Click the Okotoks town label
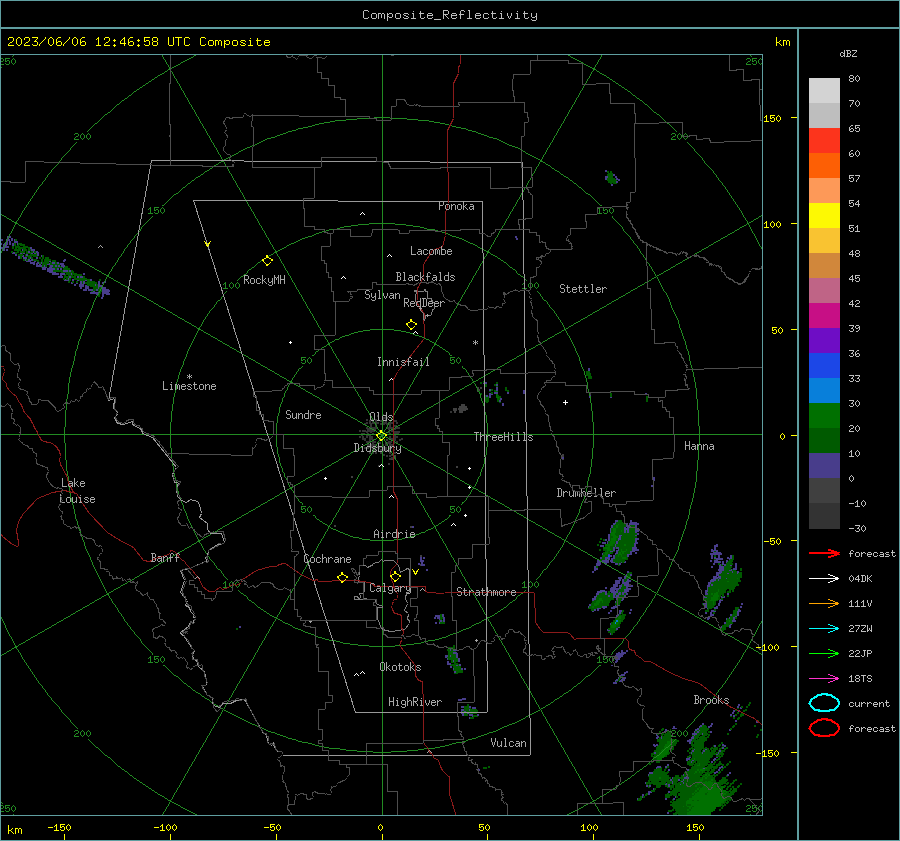 (400, 667)
